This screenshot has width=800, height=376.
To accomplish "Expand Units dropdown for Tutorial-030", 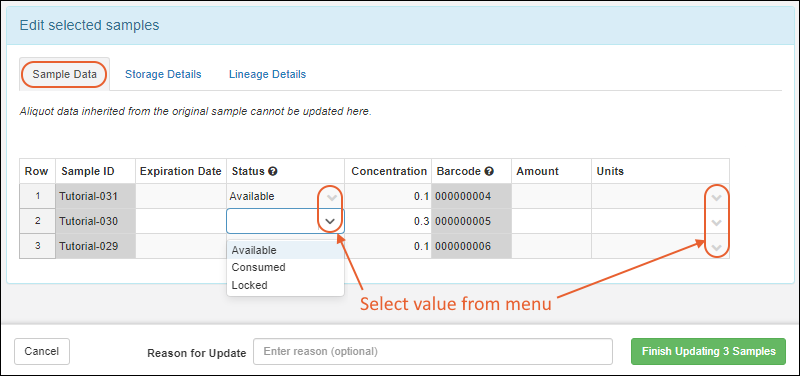I will pos(716,222).
